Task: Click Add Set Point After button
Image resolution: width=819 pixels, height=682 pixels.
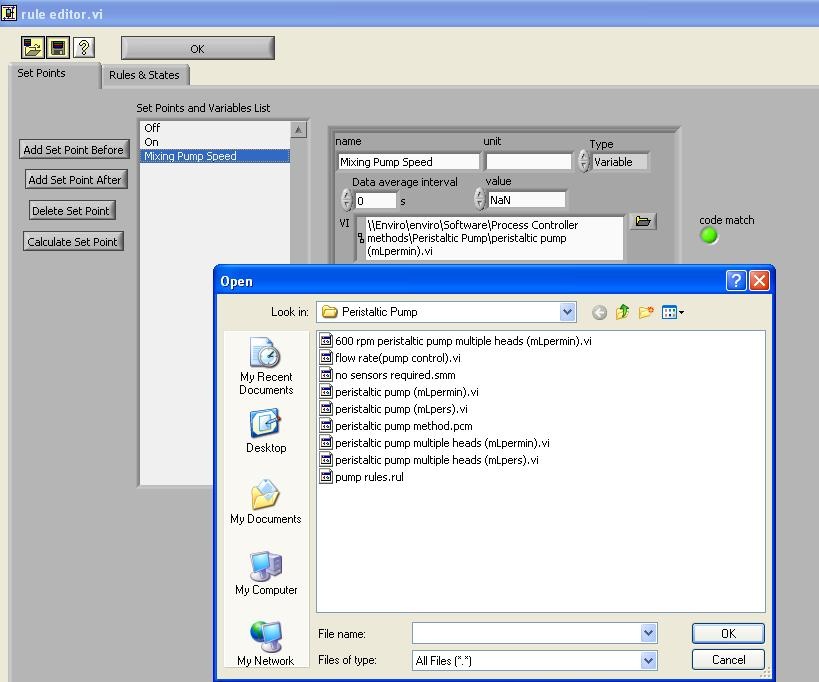Action: coord(75,180)
